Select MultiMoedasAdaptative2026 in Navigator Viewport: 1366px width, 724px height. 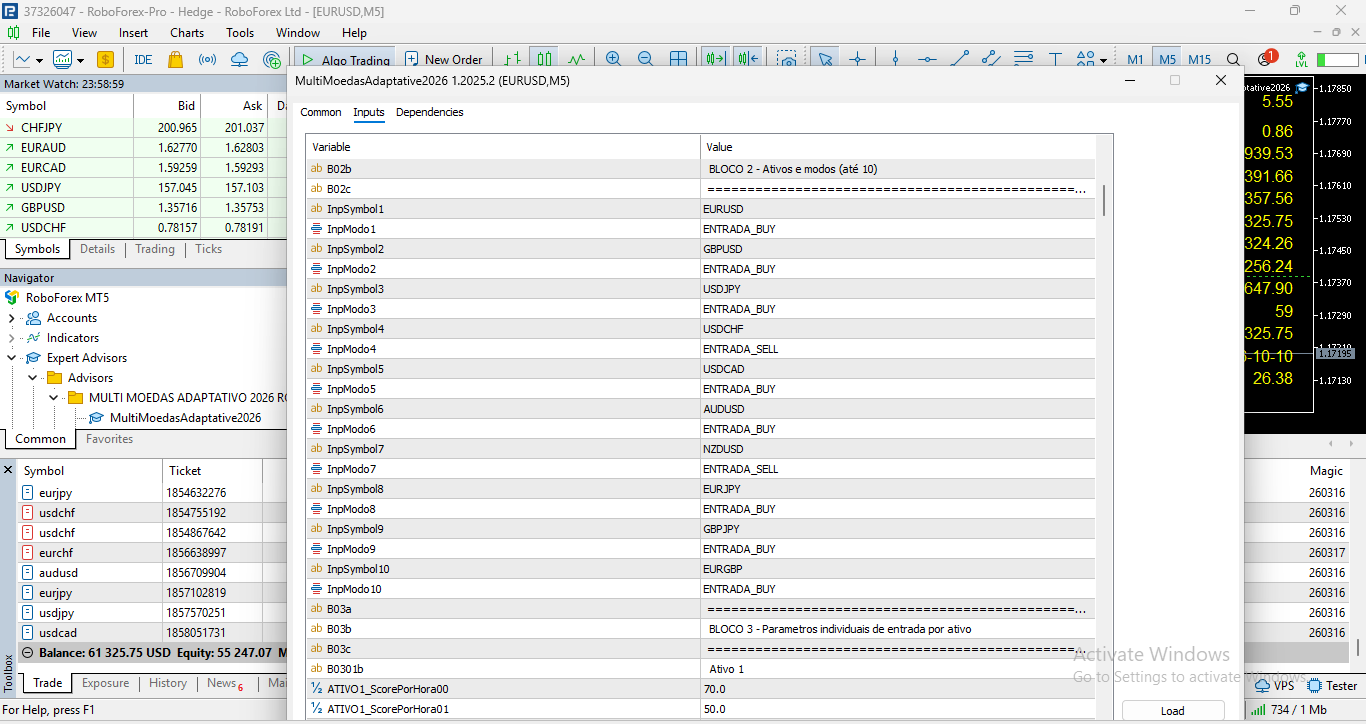pyautogui.click(x=185, y=418)
